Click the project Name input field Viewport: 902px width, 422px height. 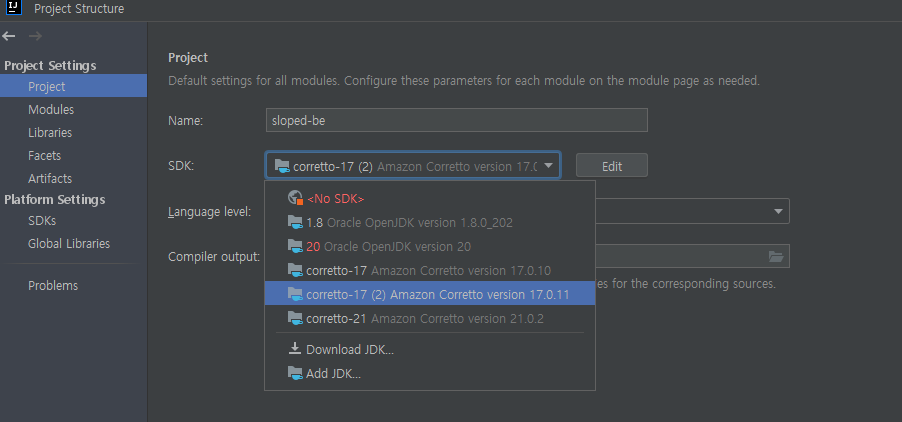(457, 120)
